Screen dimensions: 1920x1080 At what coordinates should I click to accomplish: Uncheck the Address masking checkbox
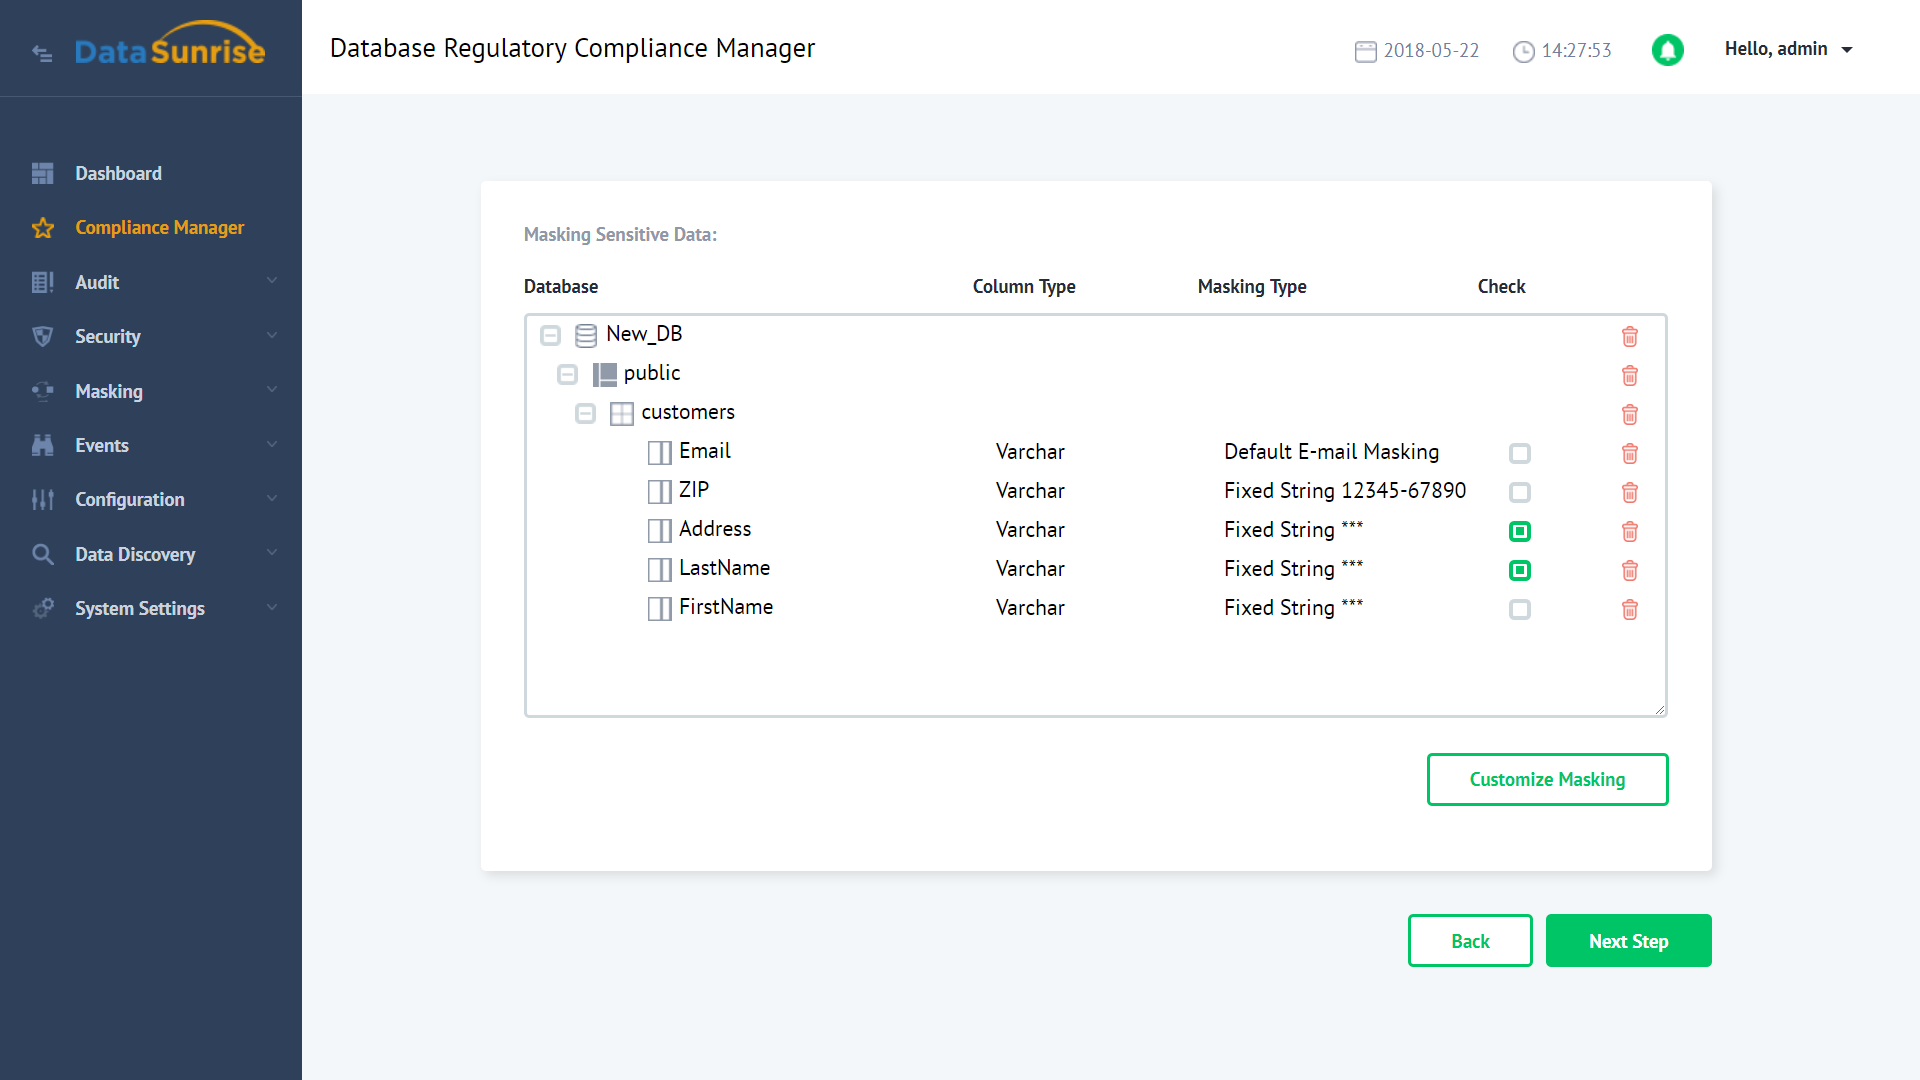[x=1519, y=532]
